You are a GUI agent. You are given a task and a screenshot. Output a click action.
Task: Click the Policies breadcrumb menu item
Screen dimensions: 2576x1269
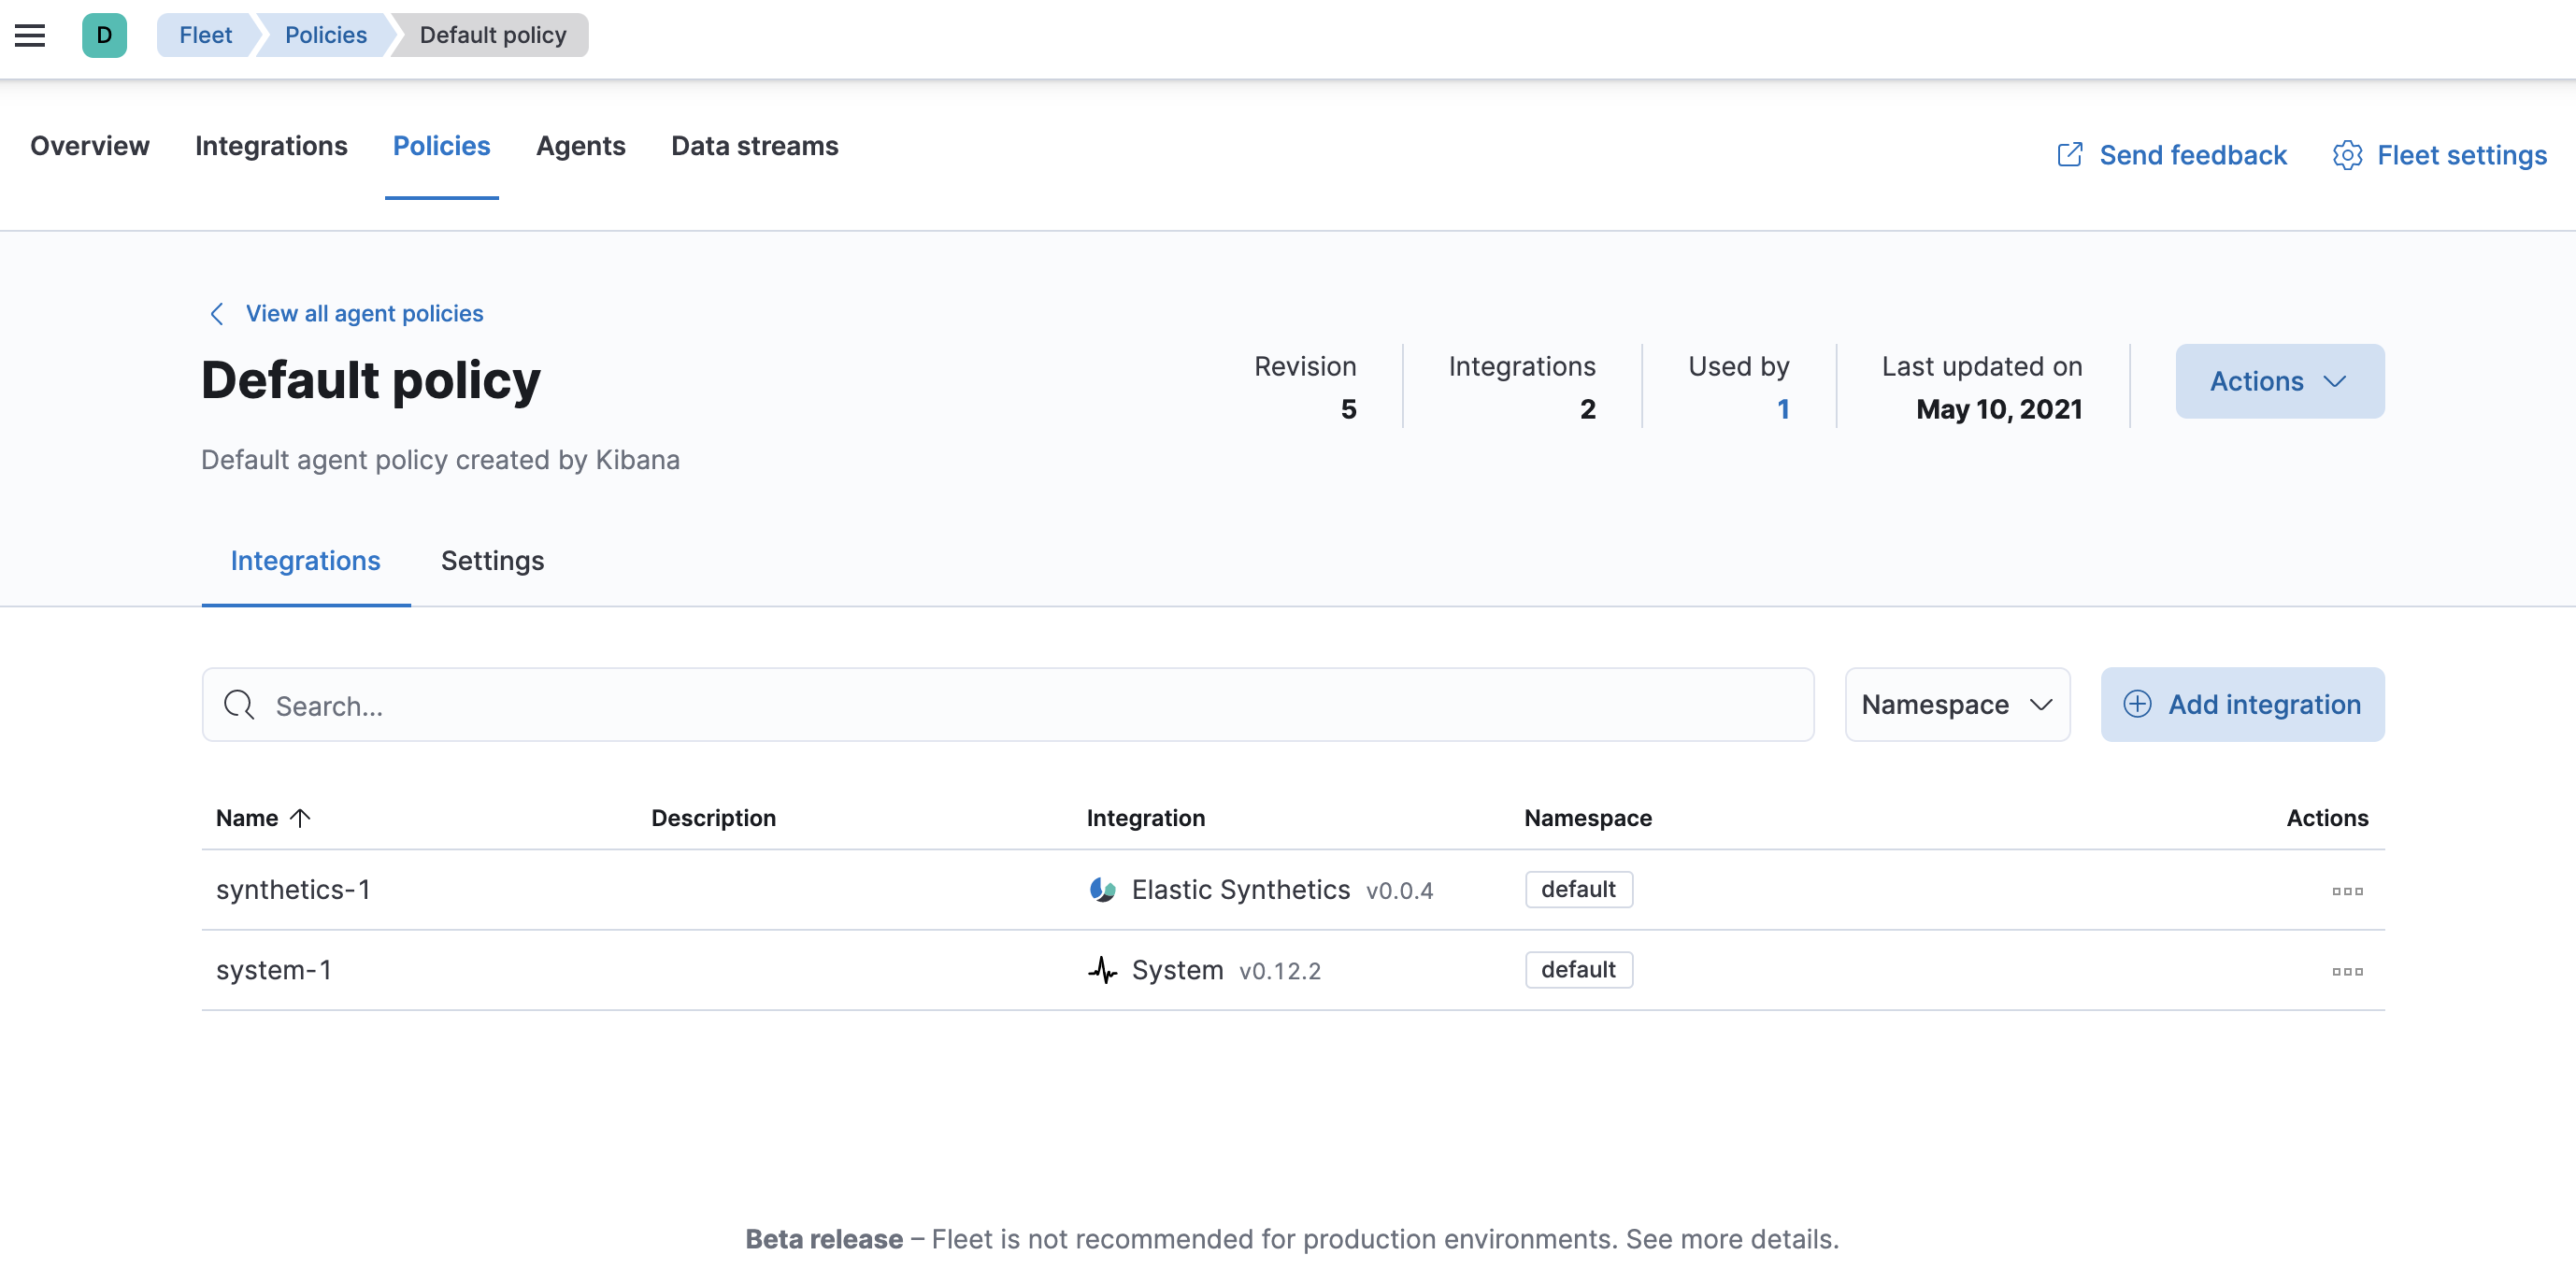pos(325,33)
